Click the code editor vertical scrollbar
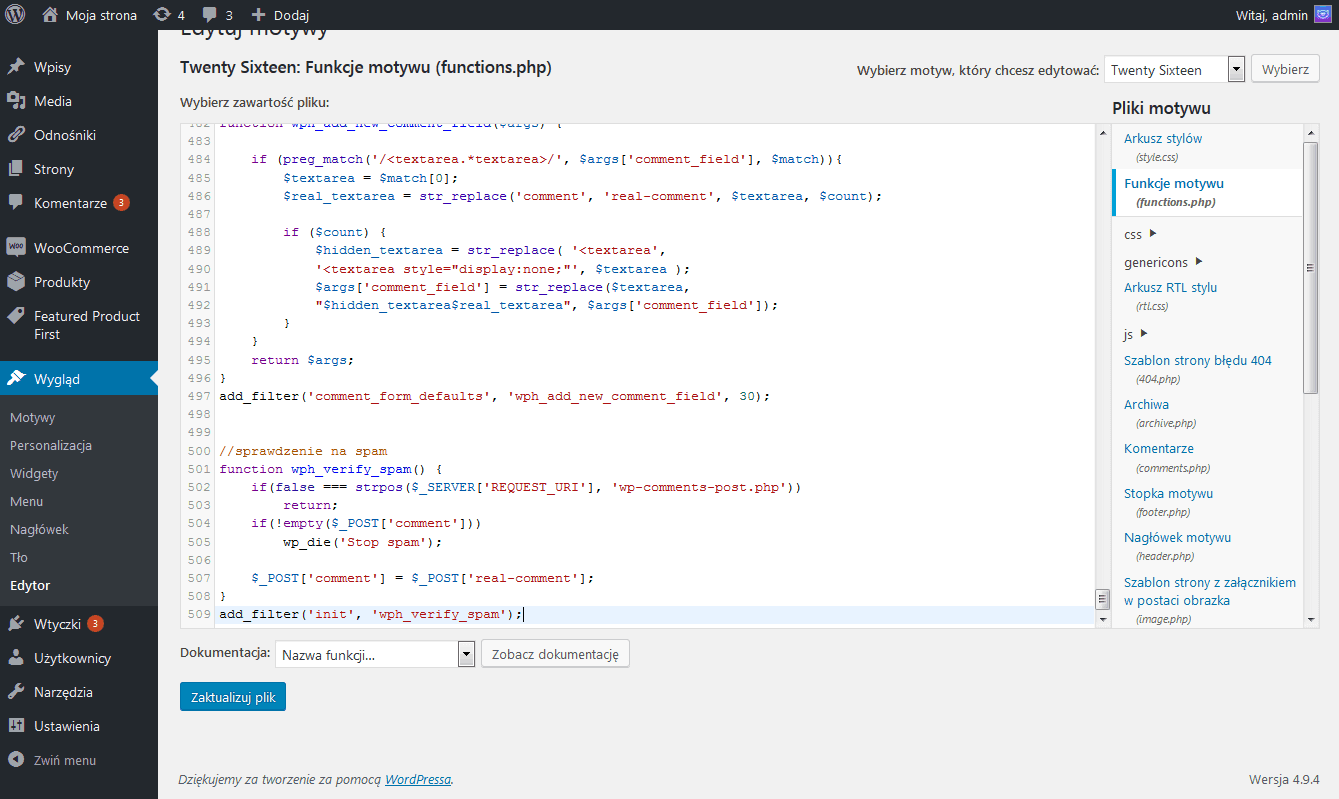 (x=1103, y=375)
